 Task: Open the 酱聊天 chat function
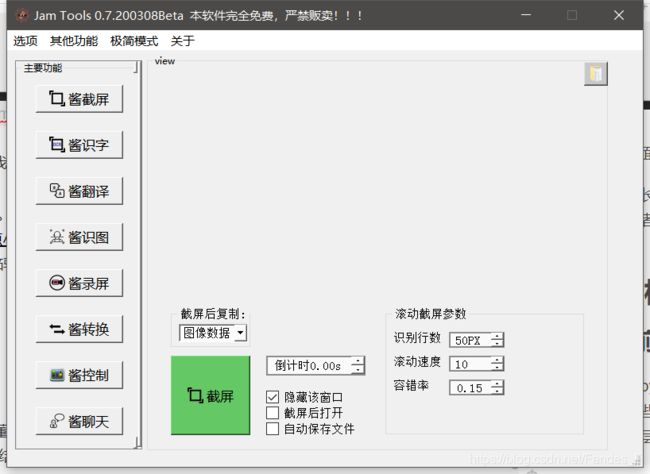[79, 421]
